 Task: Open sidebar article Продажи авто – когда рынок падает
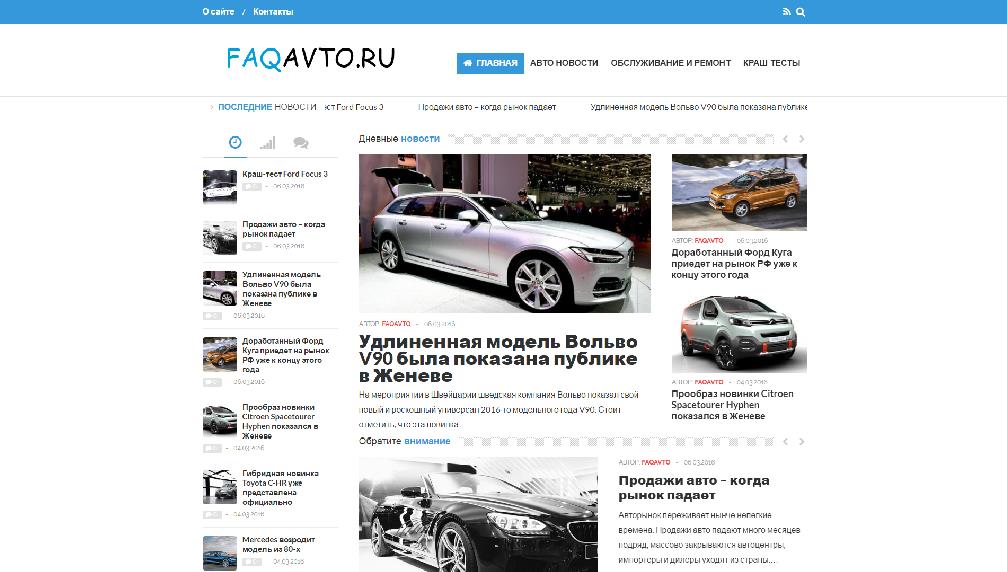point(283,229)
